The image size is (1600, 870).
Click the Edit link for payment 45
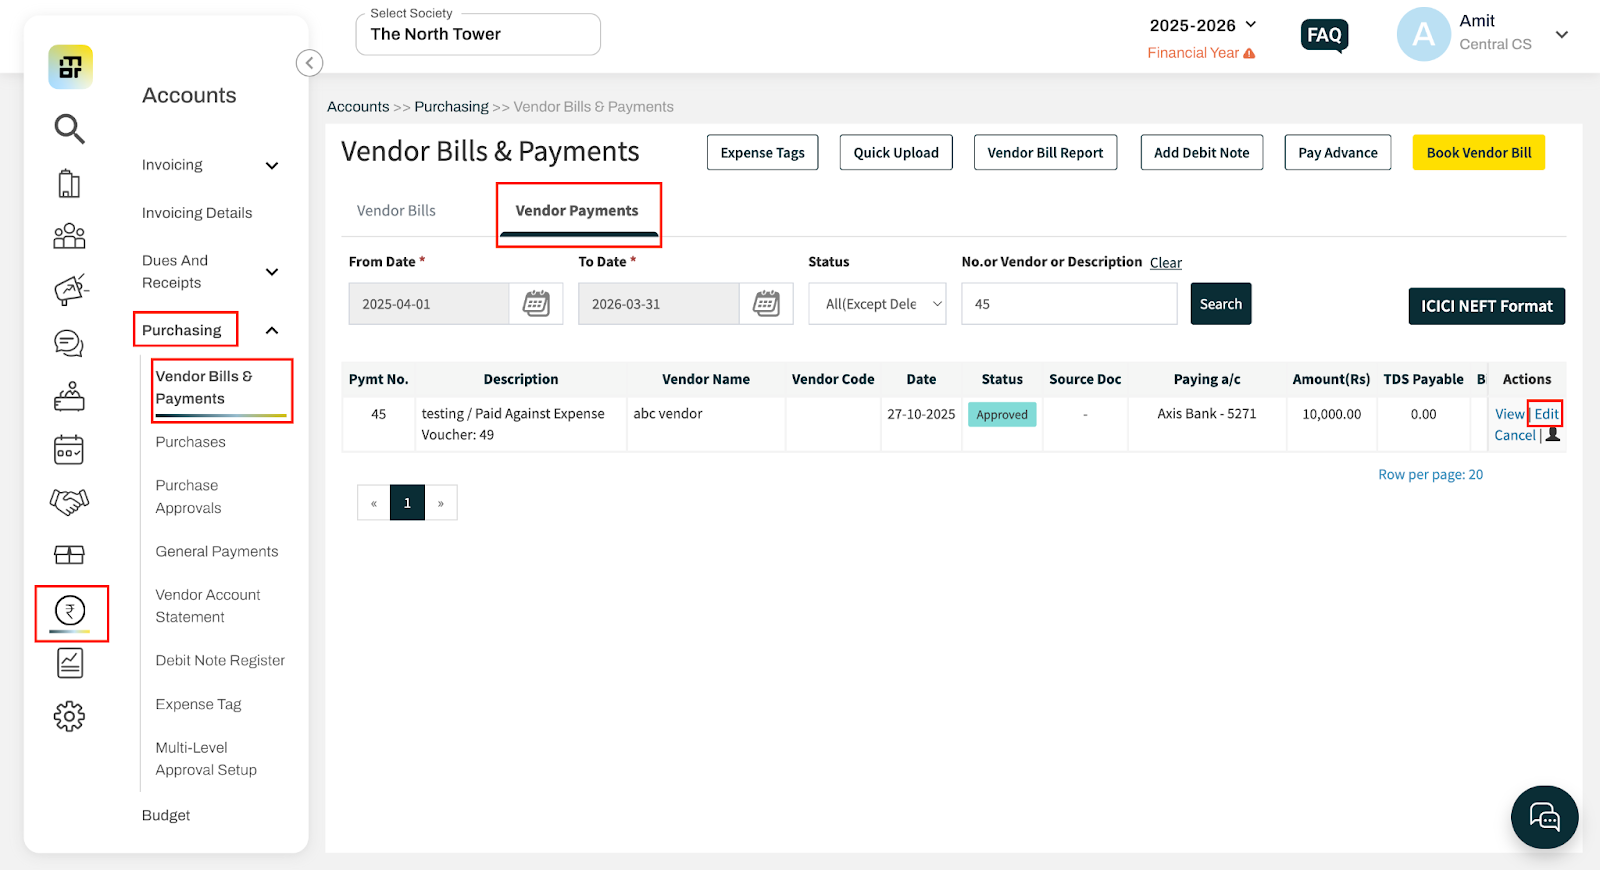pyautogui.click(x=1545, y=414)
